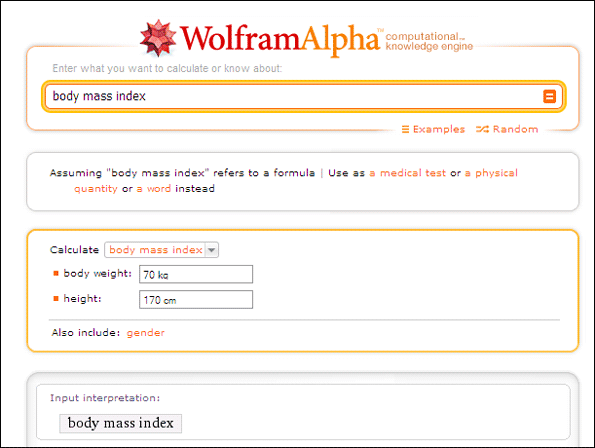The width and height of the screenshot is (595, 448).
Task: Choose a word interpretation
Action: point(154,189)
